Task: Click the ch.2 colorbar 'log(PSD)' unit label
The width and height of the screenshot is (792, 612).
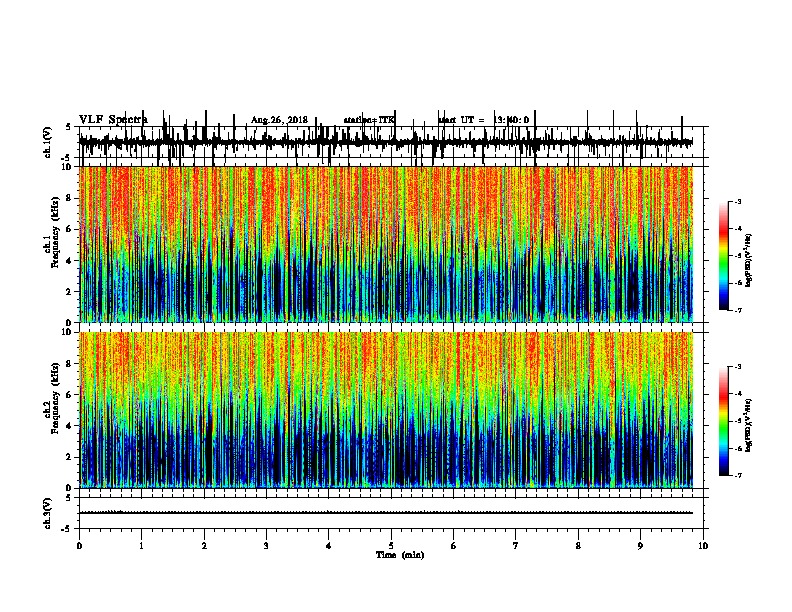Action: (x=748, y=426)
